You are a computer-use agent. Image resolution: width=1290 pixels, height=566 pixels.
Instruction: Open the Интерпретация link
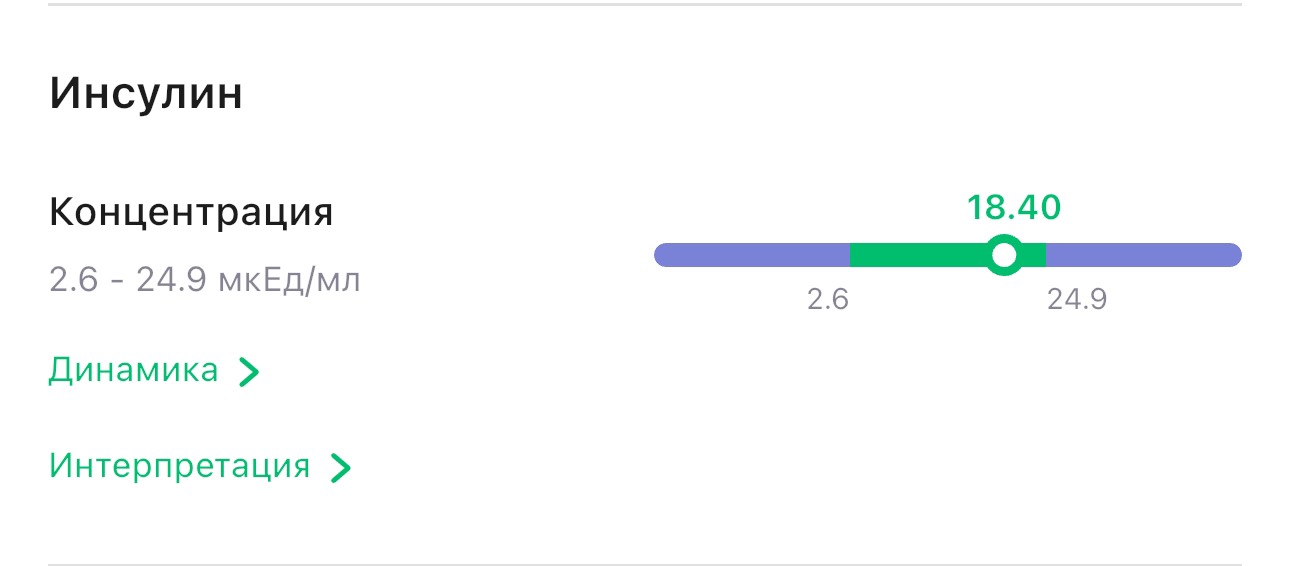coord(179,466)
